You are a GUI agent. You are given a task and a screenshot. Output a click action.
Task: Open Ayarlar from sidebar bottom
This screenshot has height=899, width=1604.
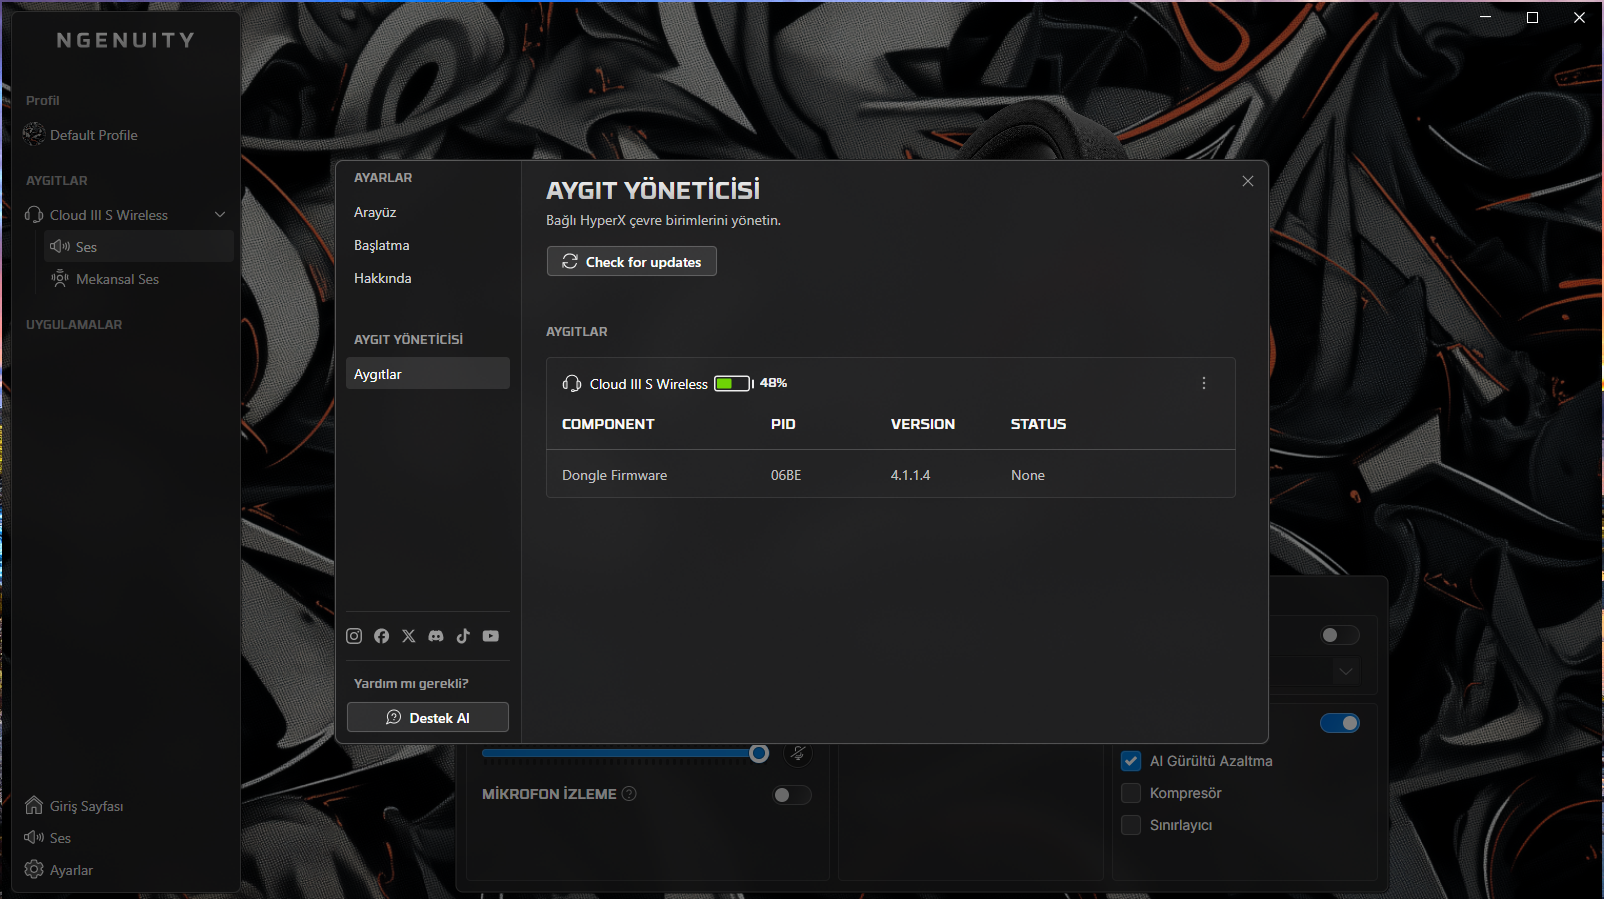72,870
